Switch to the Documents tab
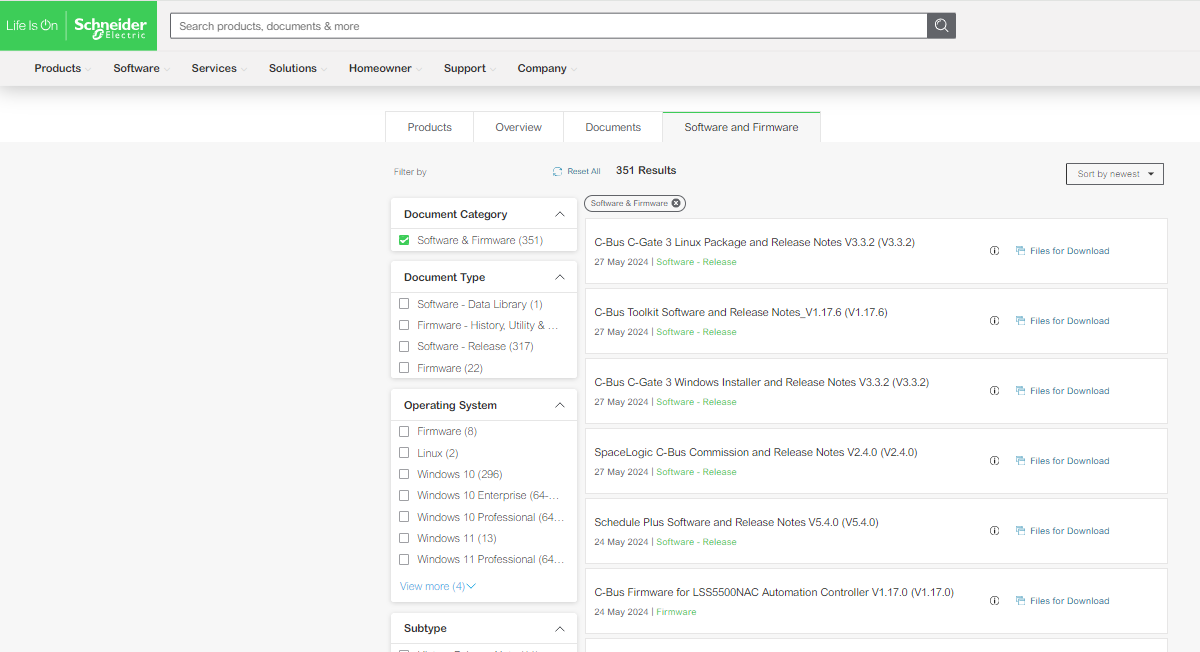Screen dimensions: 1200x652 click(x=613, y=127)
